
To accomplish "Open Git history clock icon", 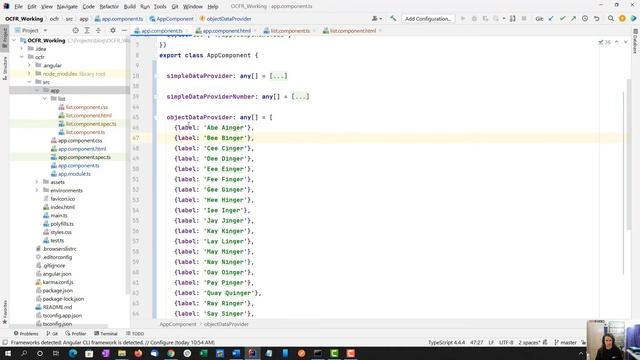I will point(585,18).
